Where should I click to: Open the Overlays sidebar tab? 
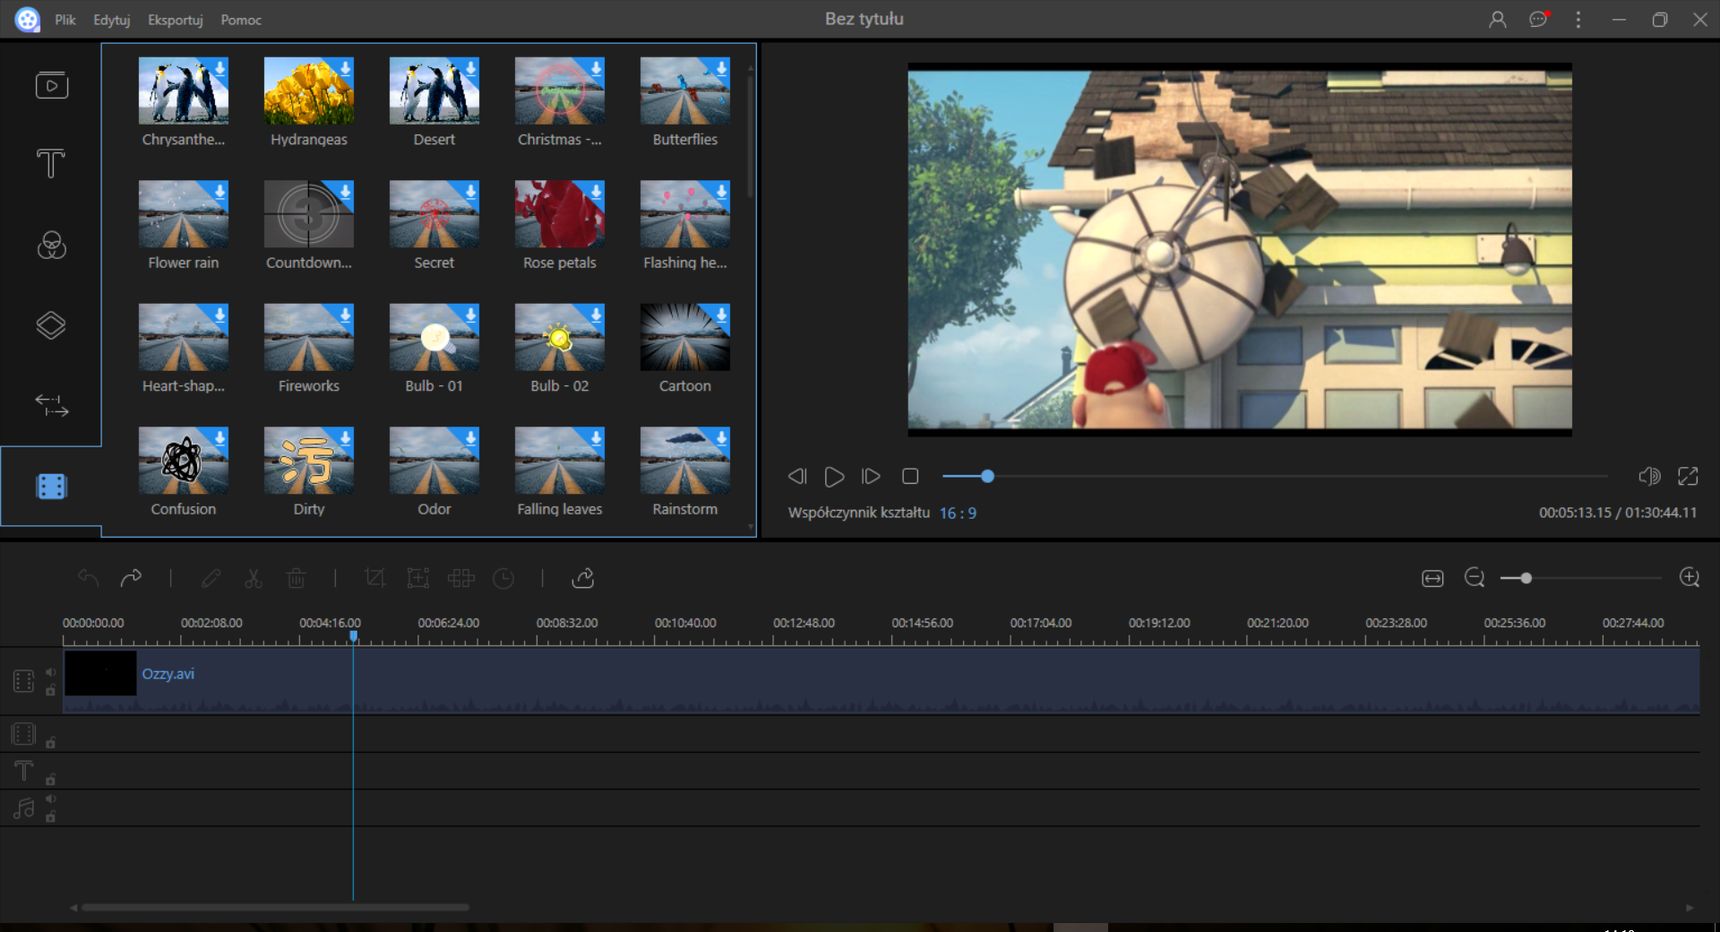pyautogui.click(x=51, y=325)
